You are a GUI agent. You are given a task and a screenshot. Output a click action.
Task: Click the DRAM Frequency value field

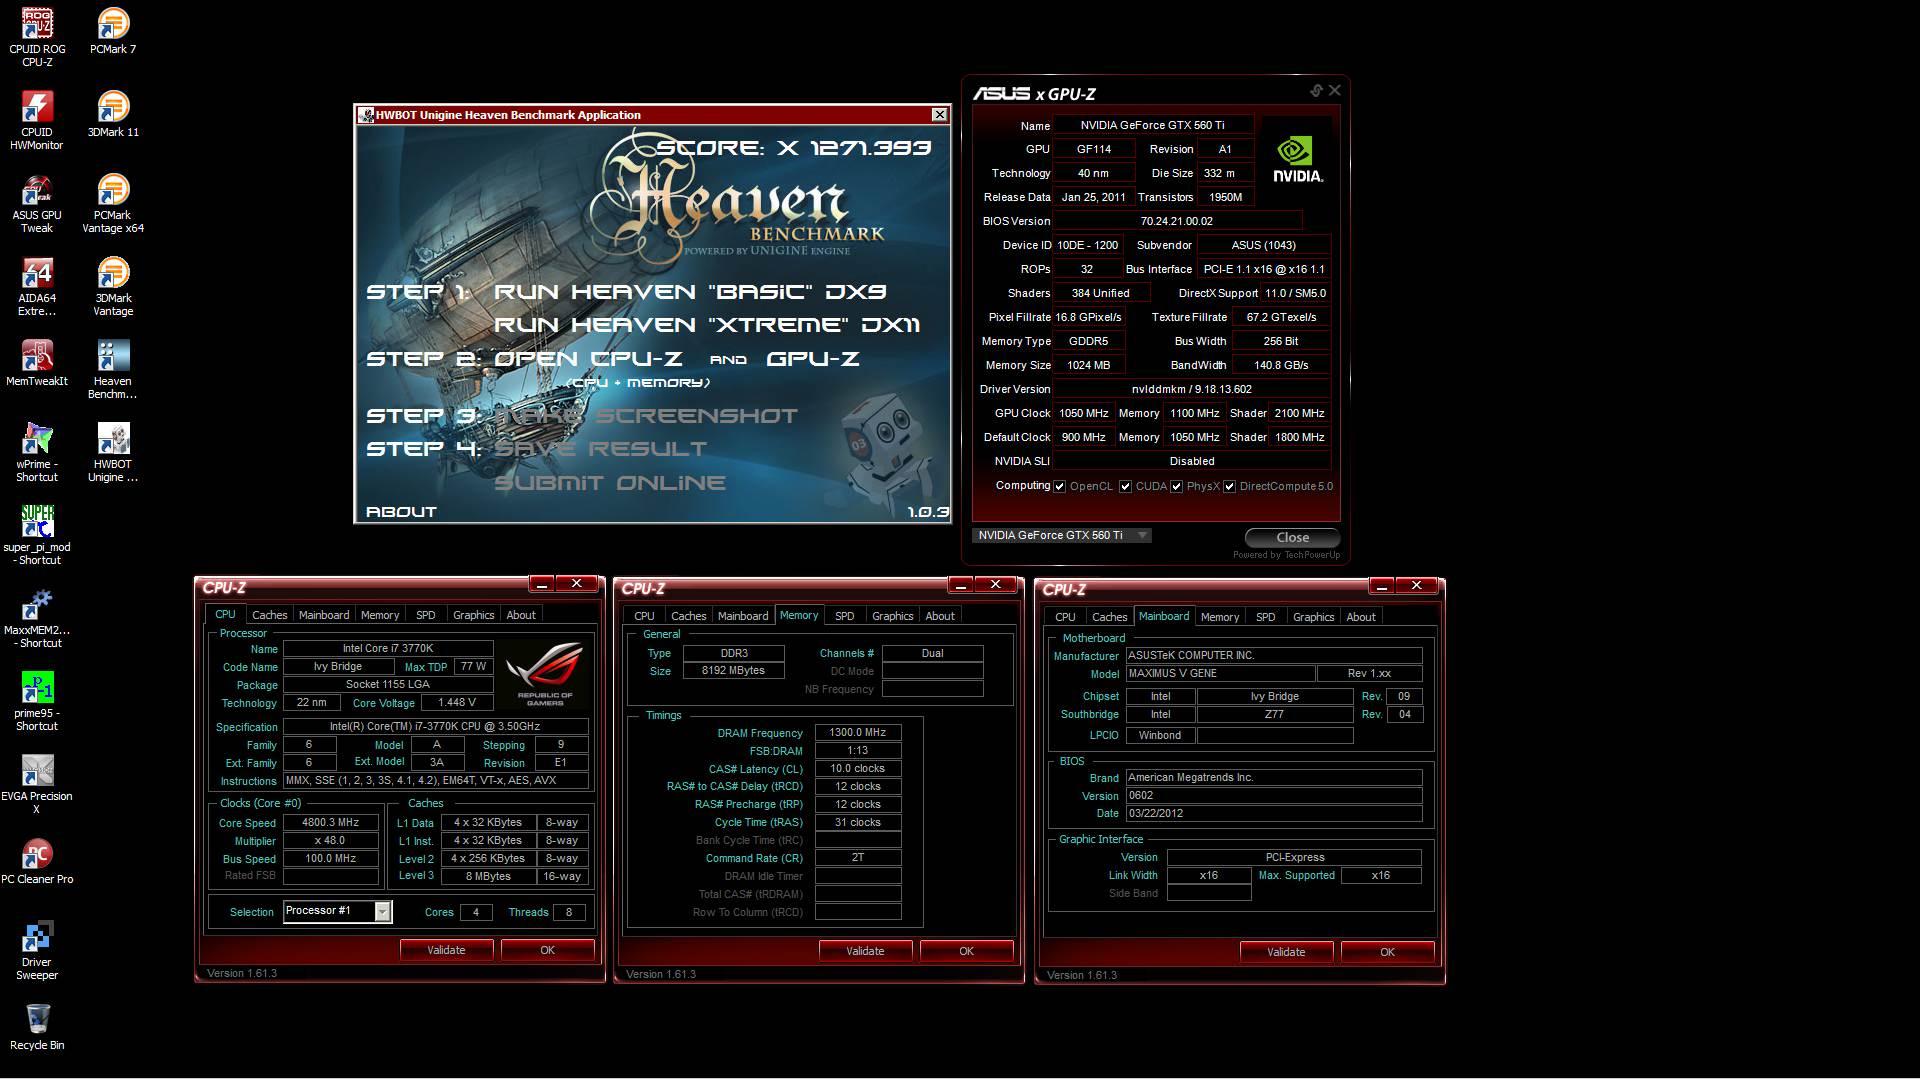coord(858,733)
